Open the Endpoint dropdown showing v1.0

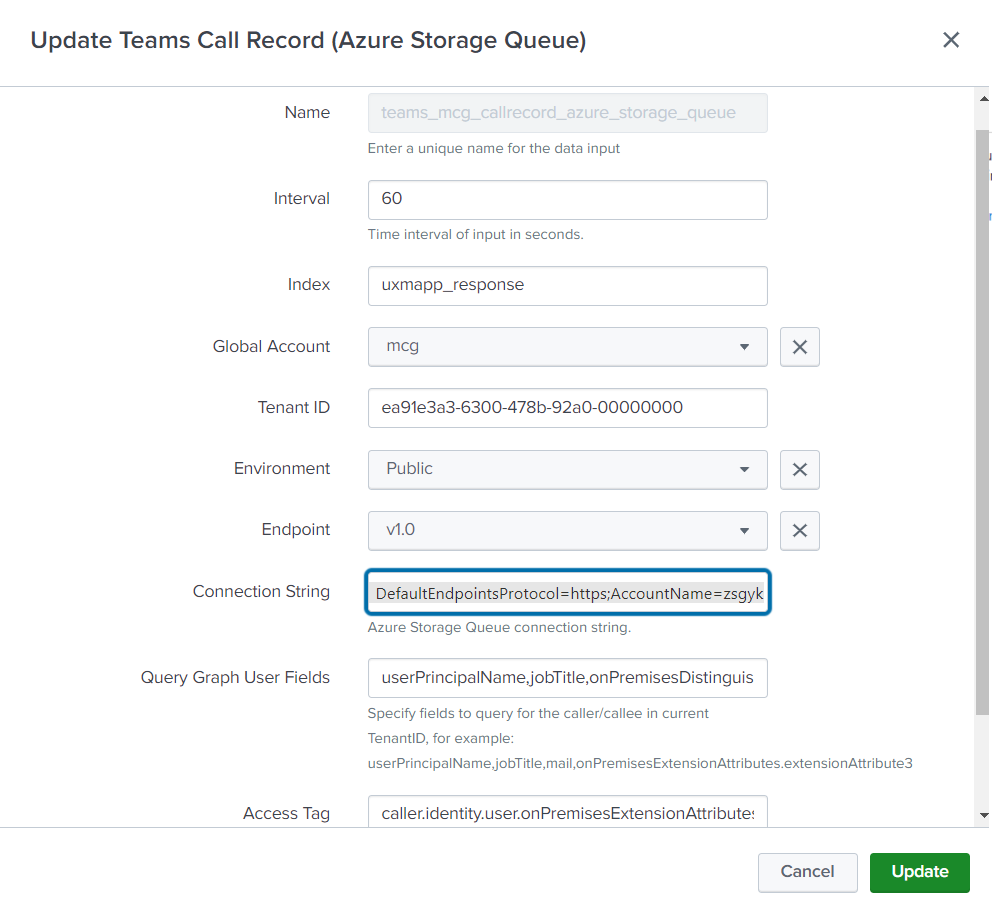(567, 531)
